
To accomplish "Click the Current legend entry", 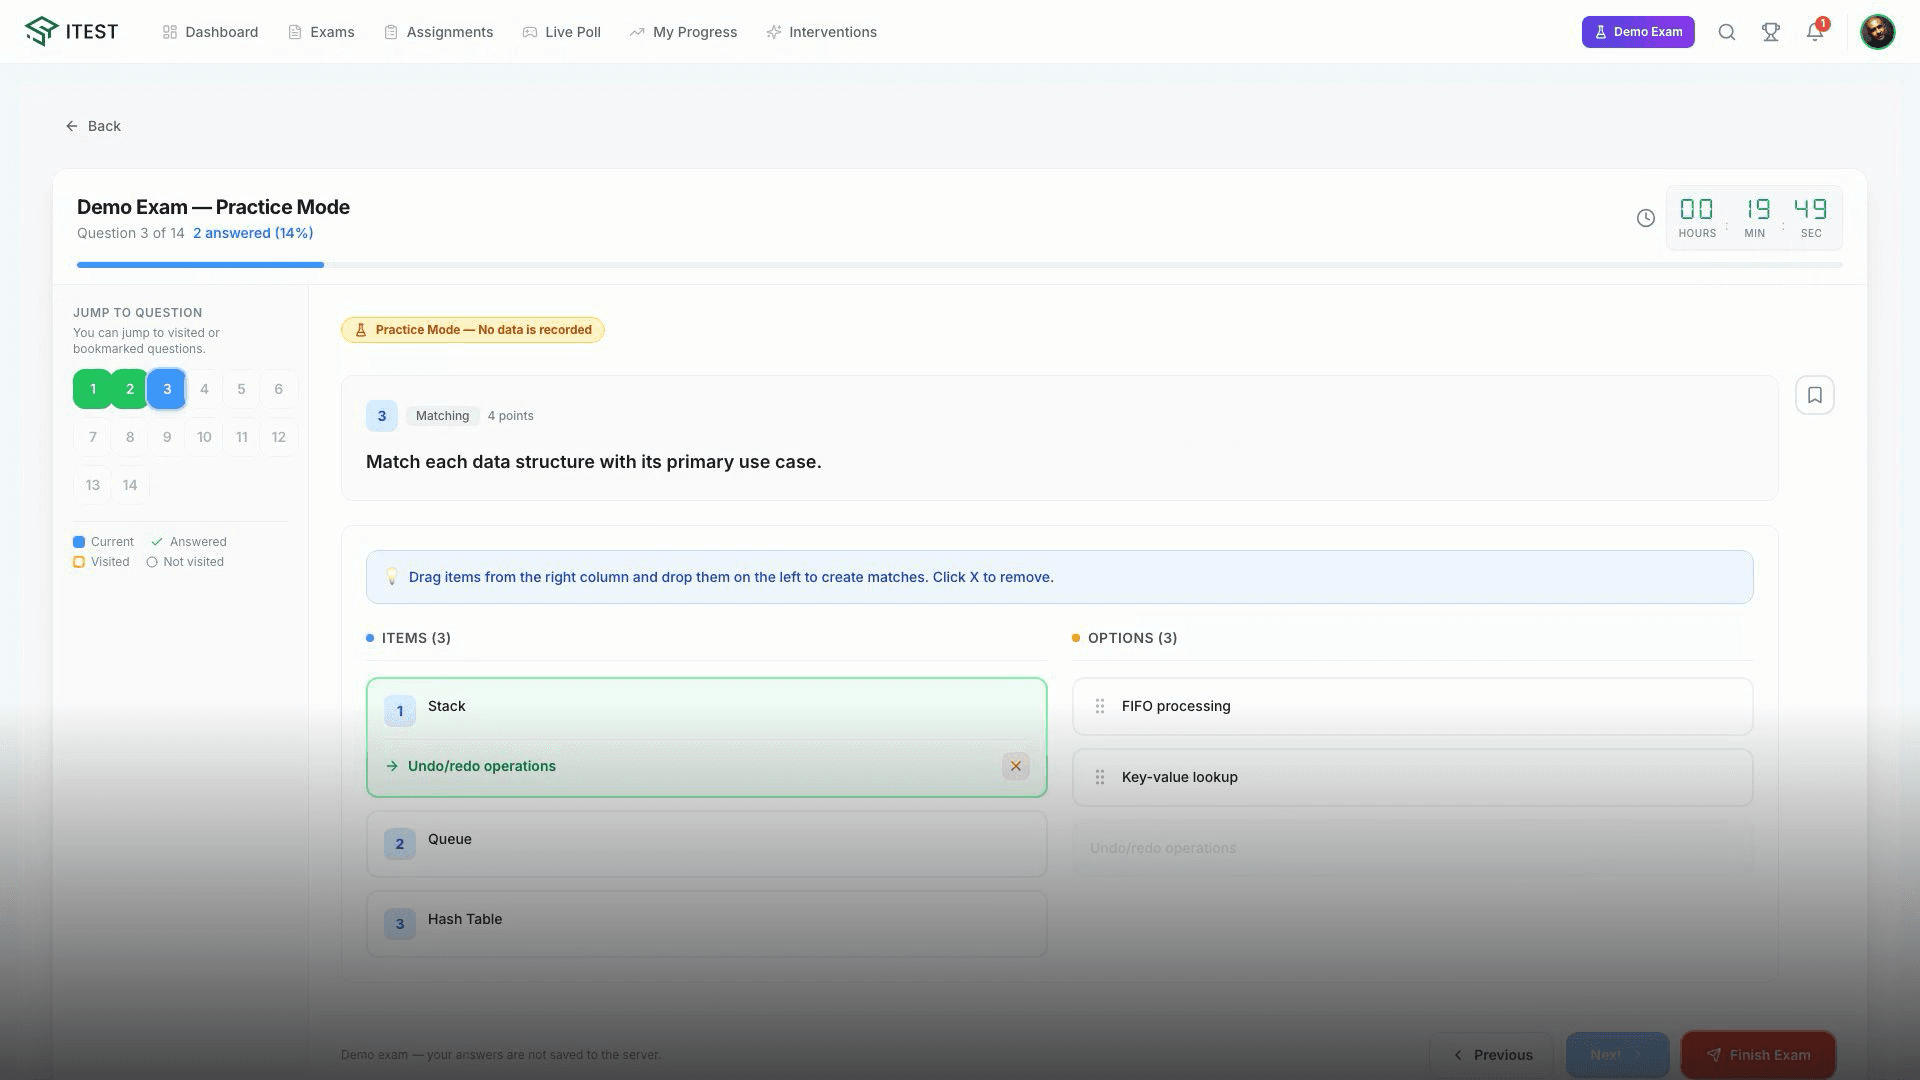I will [x=103, y=542].
